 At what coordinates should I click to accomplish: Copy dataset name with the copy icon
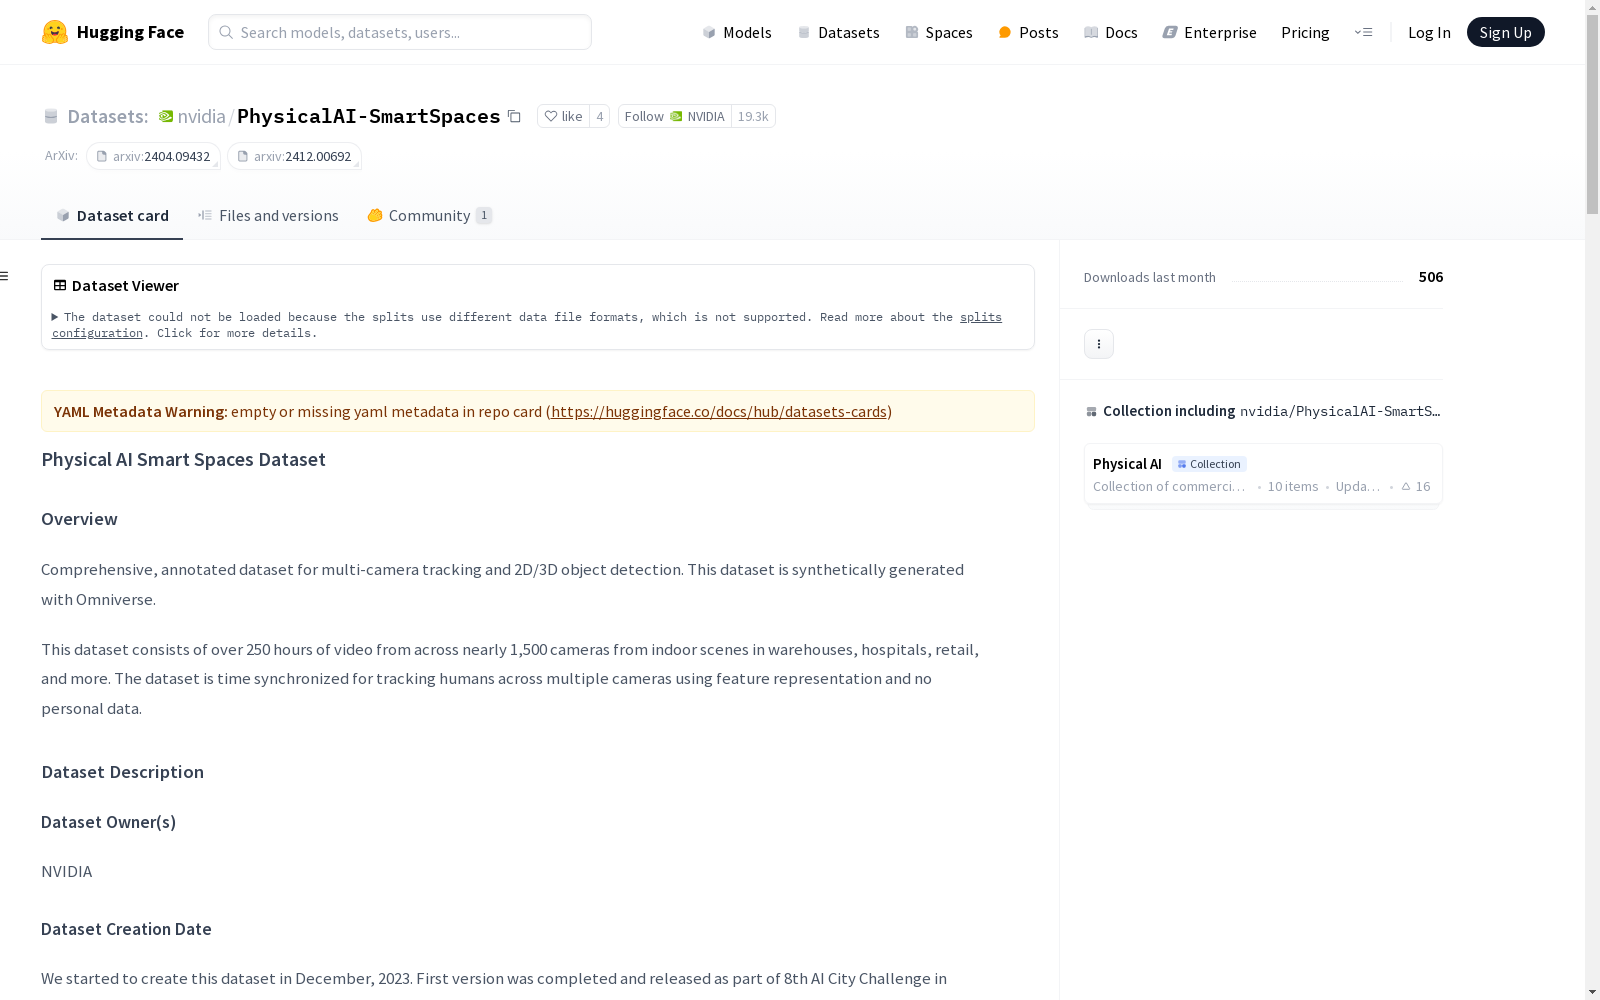click(514, 116)
